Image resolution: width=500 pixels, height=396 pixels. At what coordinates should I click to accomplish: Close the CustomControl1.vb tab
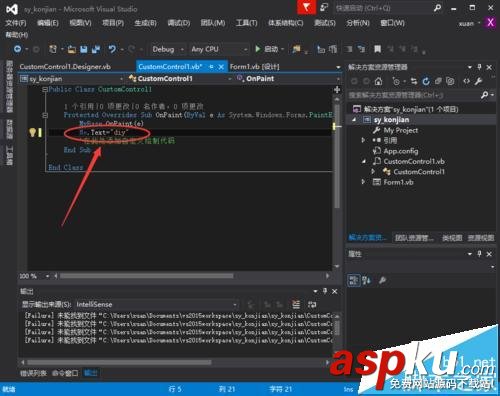tap(221, 67)
